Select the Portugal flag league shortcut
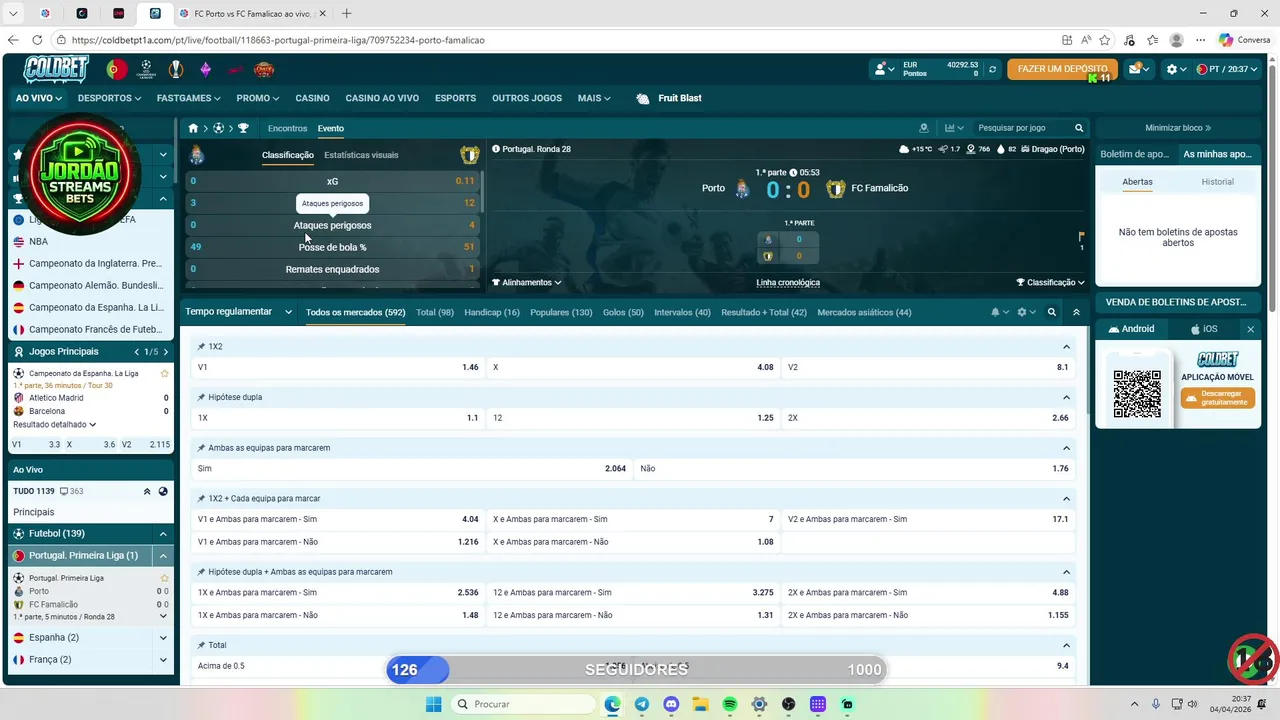 [x=117, y=69]
